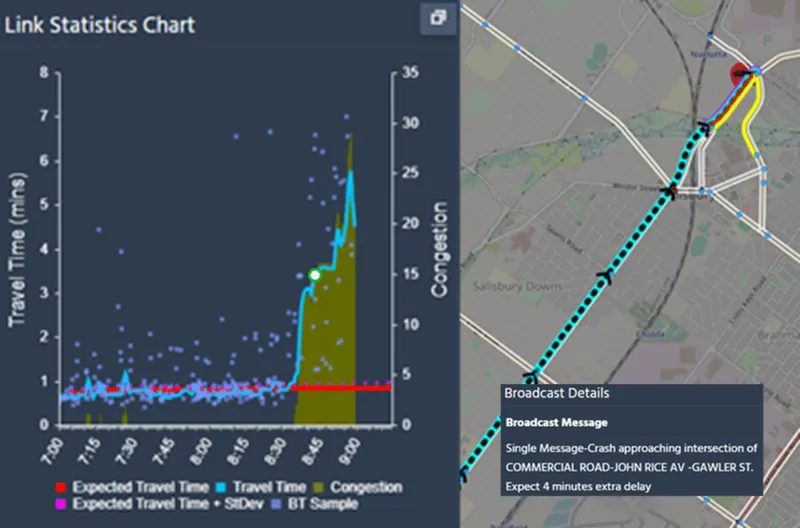Image resolution: width=800 pixels, height=528 pixels.
Task: Toggle the BT Sample legend entry
Action: (315, 504)
